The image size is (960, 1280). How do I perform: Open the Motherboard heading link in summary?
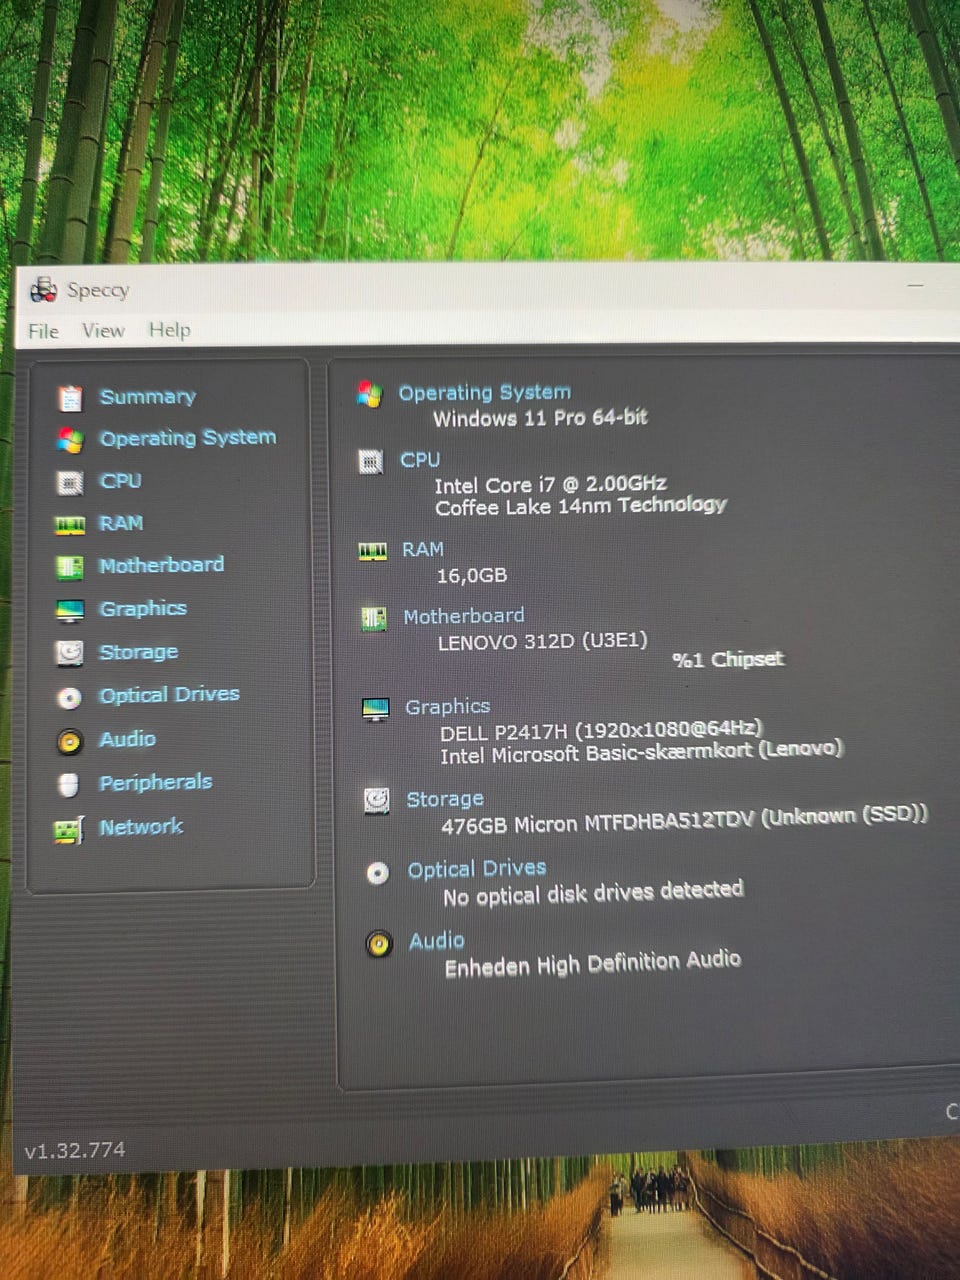pyautogui.click(x=463, y=616)
